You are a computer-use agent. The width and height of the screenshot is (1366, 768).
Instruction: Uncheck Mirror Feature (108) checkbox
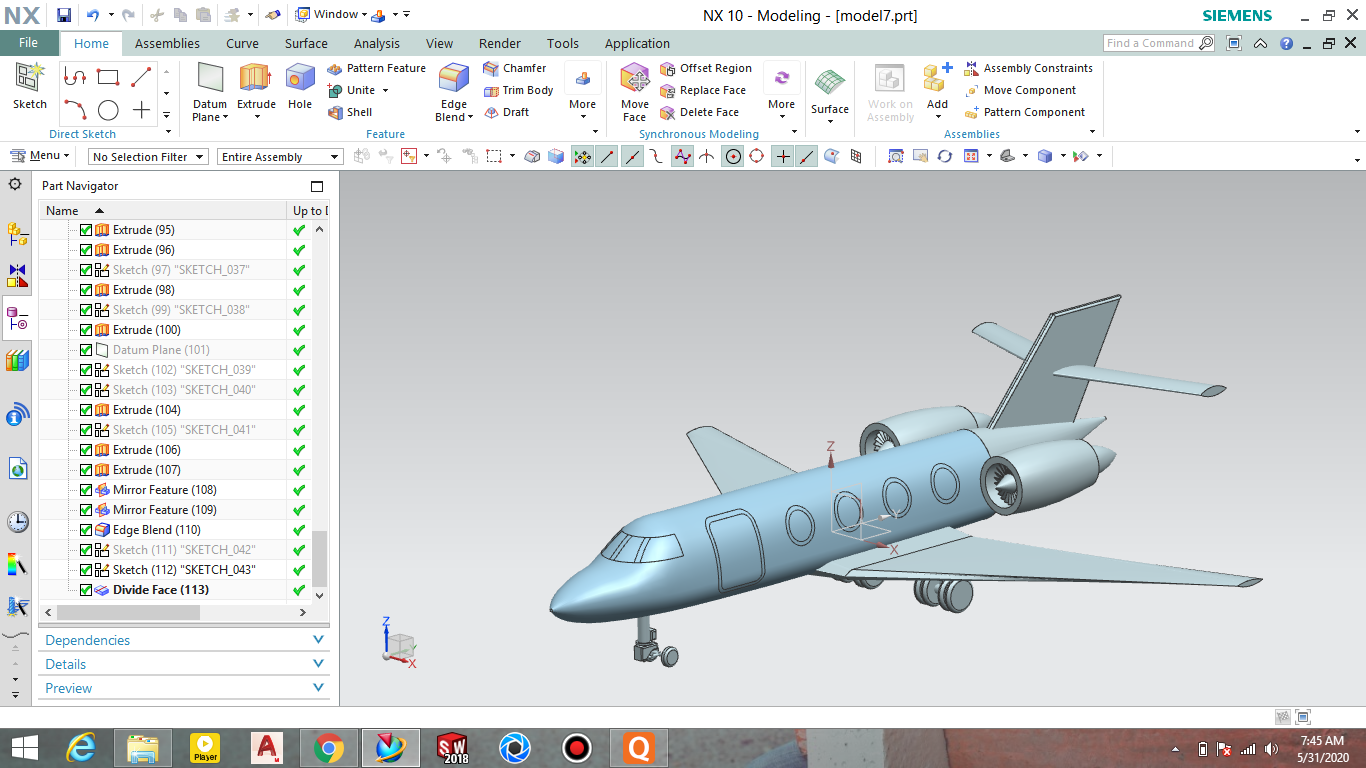pos(86,490)
